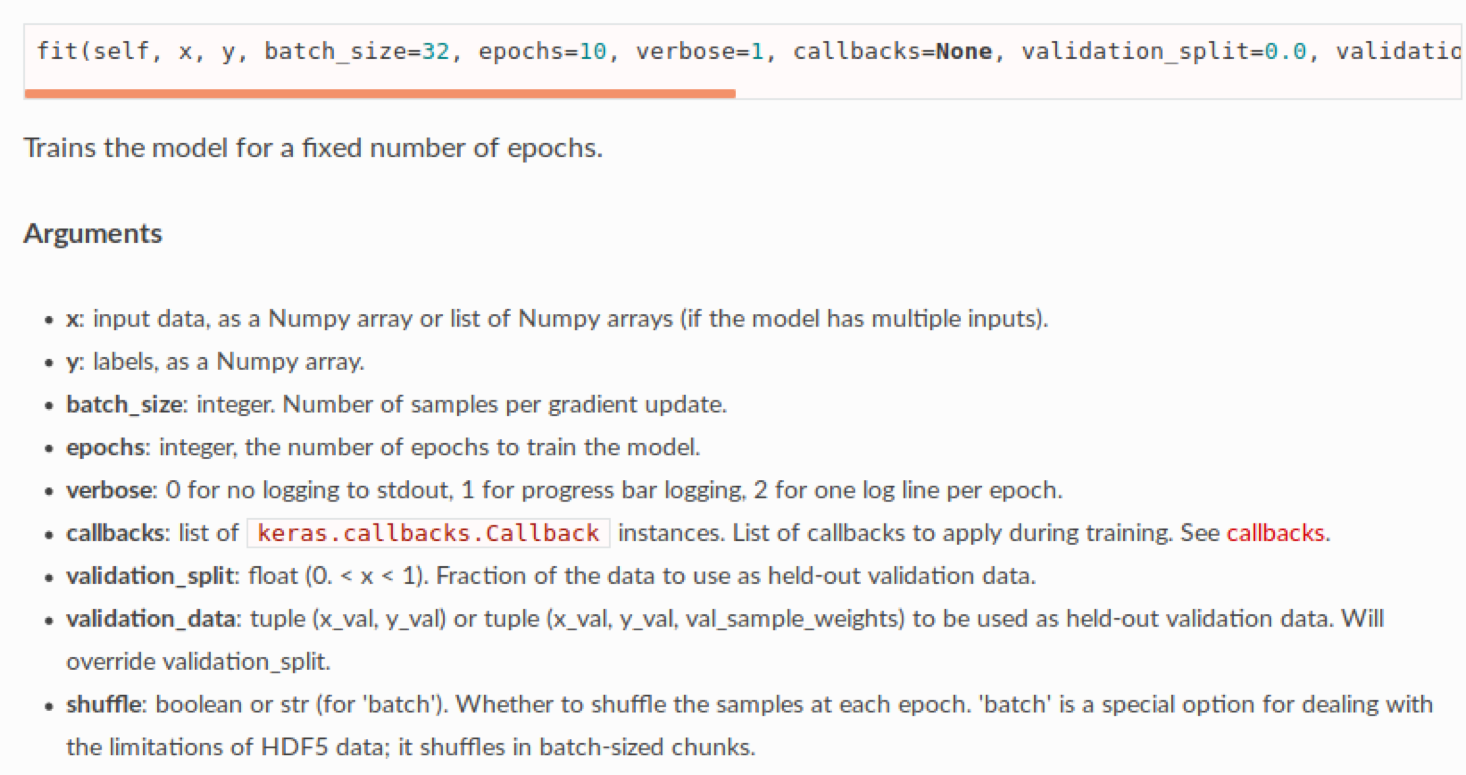Click verbose=1 in the code signature
Image resolution: width=1466 pixels, height=775 pixels.
pyautogui.click(x=700, y=51)
